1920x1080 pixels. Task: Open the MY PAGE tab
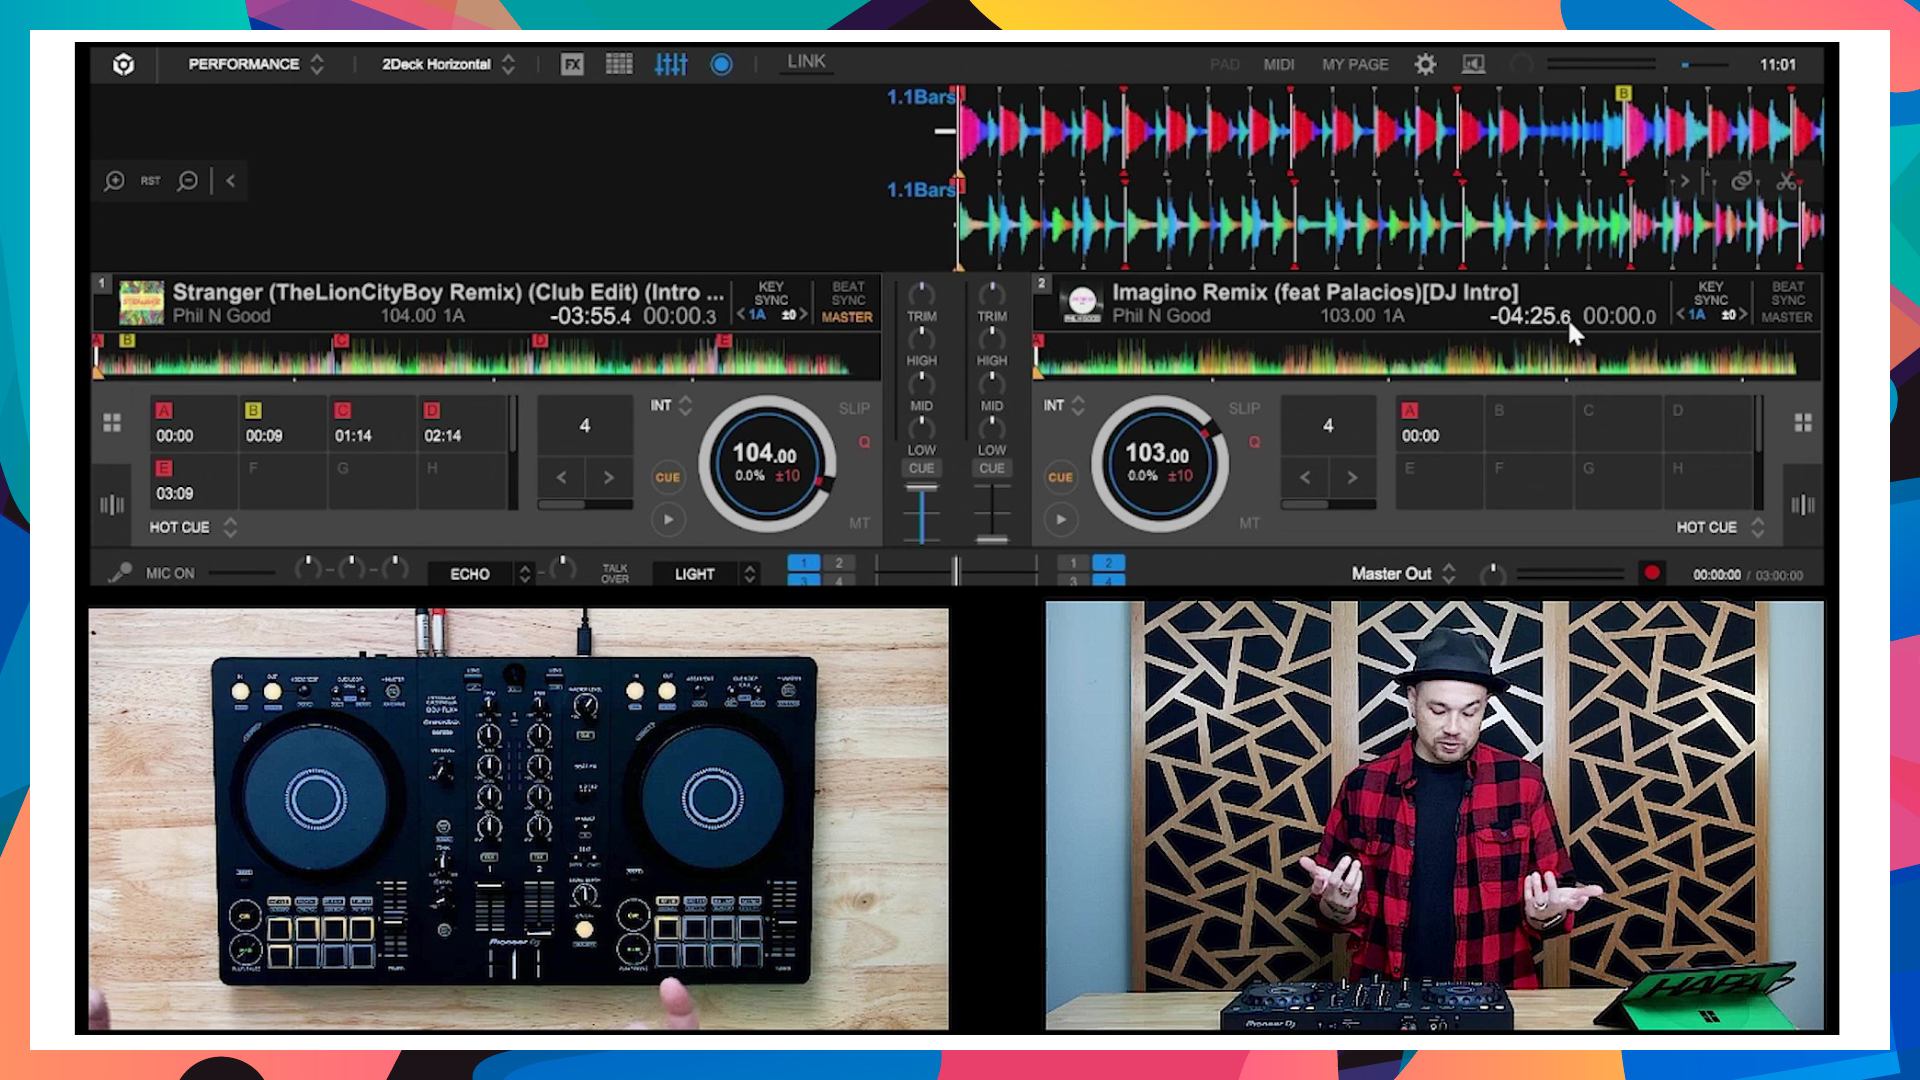coord(1355,65)
